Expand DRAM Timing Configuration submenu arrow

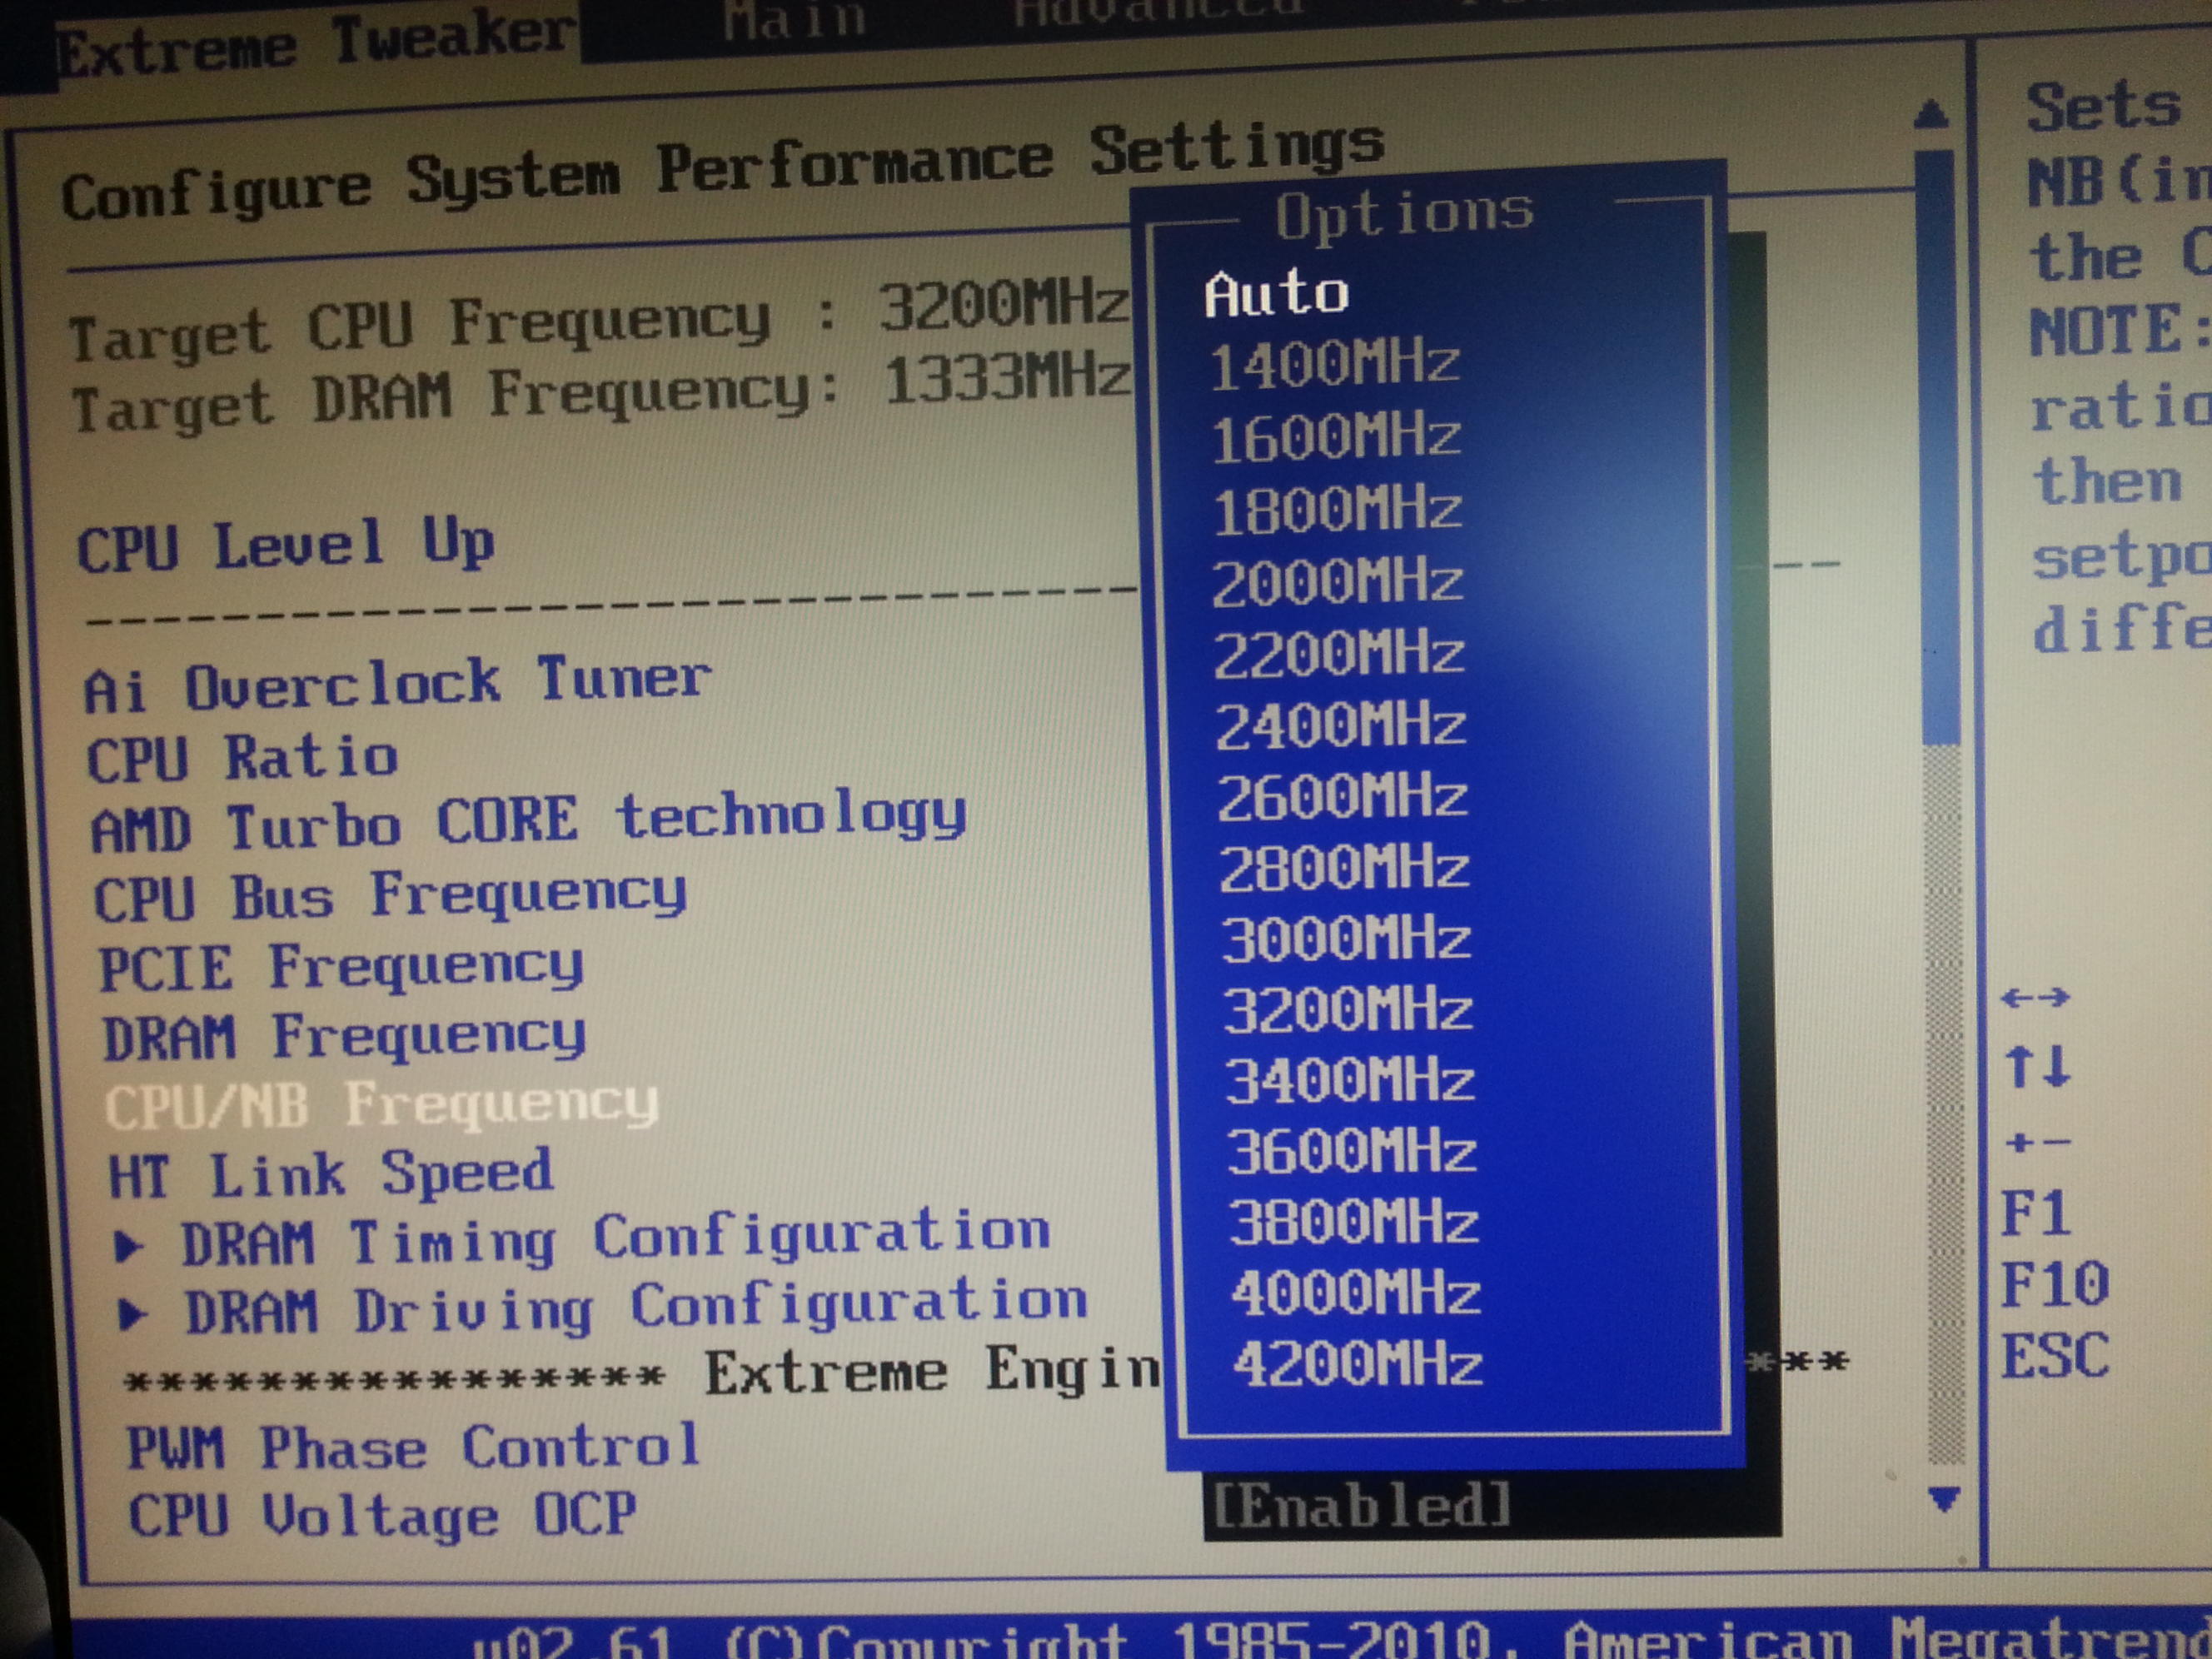[129, 1246]
